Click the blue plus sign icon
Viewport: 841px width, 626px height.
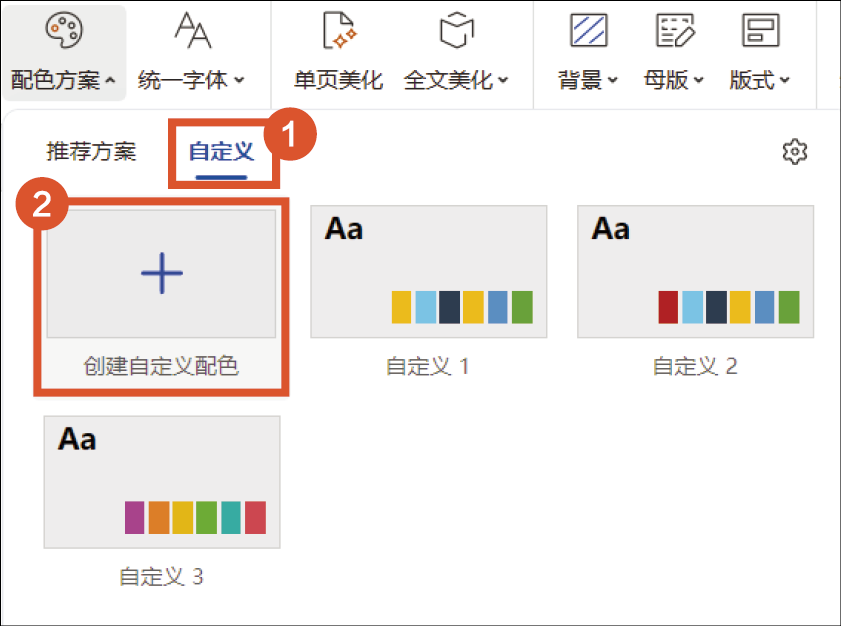coord(161,273)
